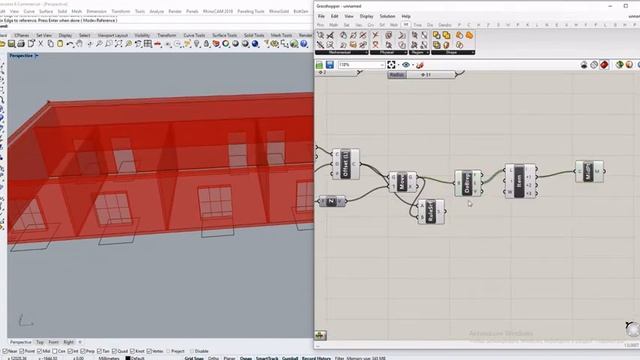Click the RelSet component on the canvas
Viewport: 640px width, 360px height.
tap(431, 211)
